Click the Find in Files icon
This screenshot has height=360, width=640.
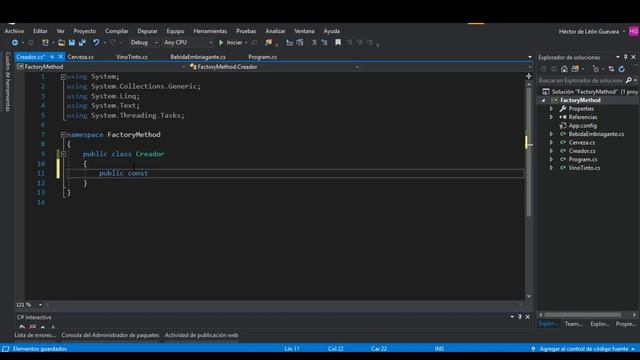(268, 42)
